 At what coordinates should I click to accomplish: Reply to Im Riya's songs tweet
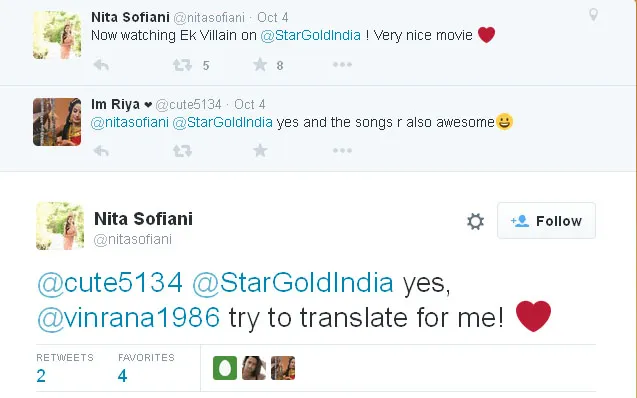(x=101, y=151)
